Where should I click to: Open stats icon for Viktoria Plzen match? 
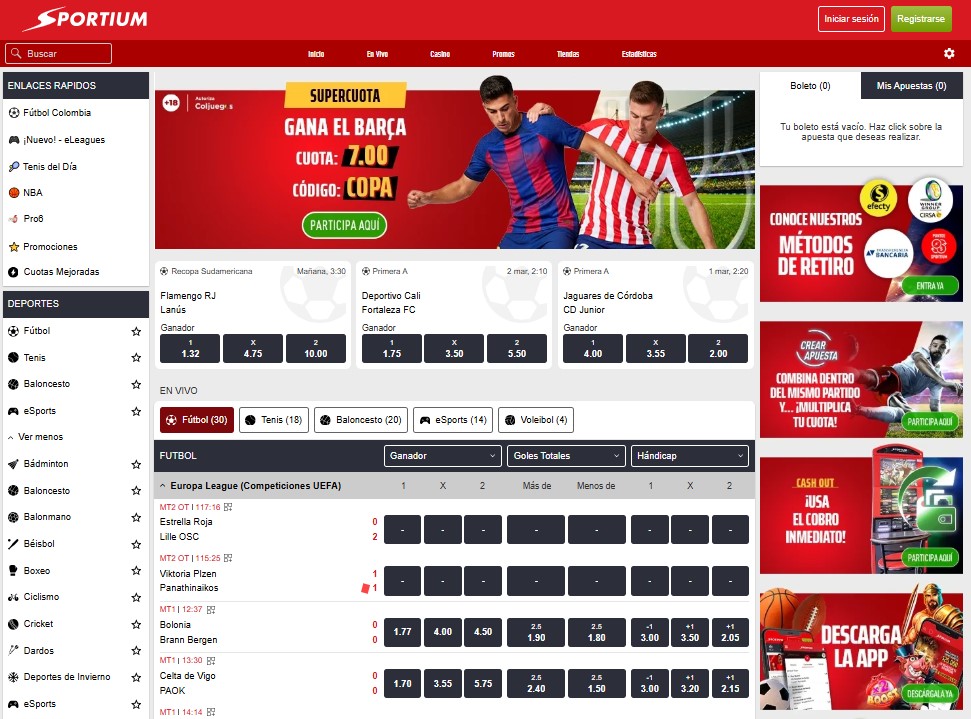(228, 558)
